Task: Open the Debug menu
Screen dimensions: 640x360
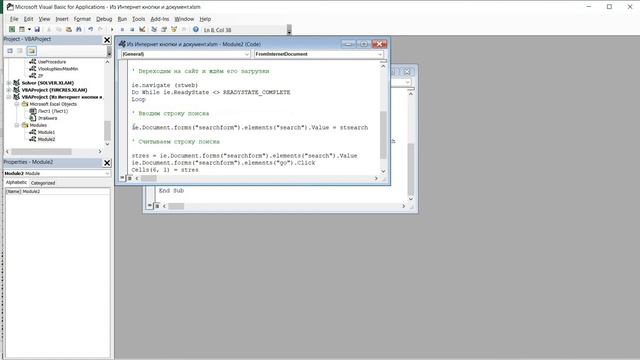Action: click(104, 19)
